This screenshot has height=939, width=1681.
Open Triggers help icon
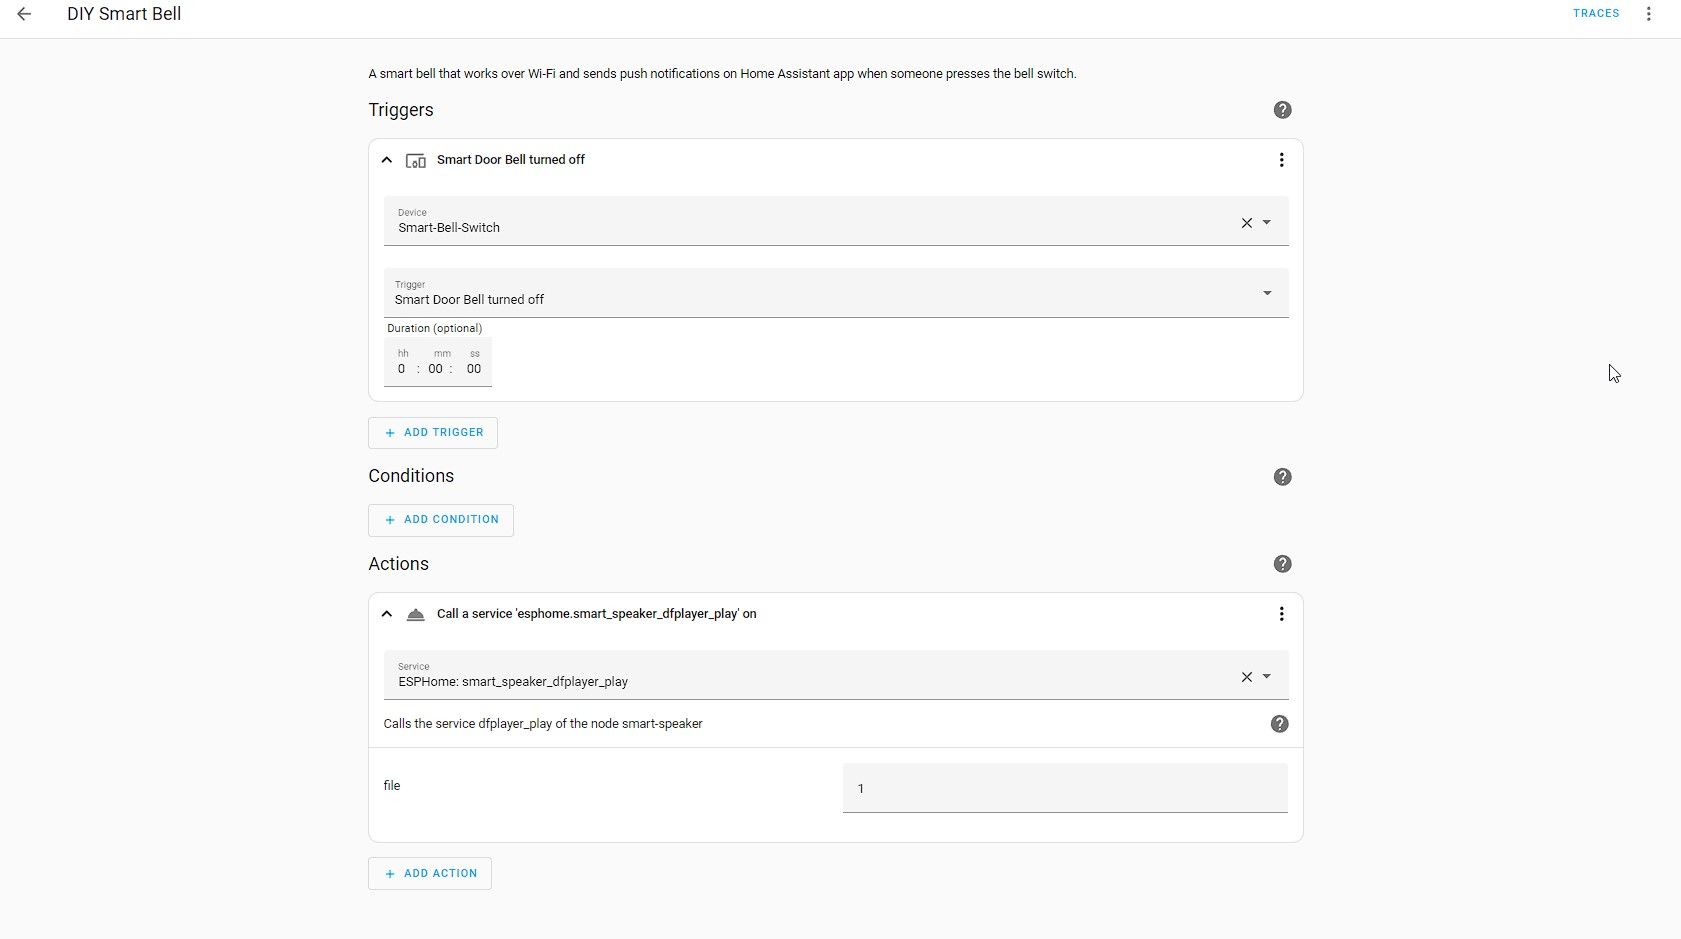[x=1282, y=110]
